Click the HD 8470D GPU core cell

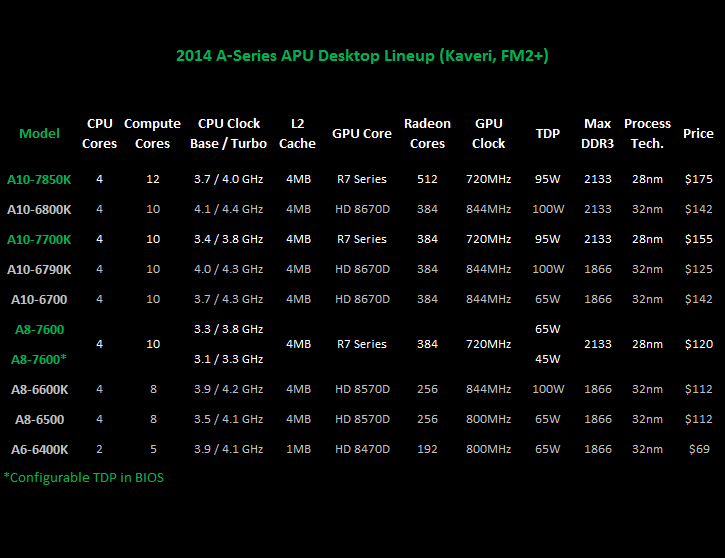(x=361, y=450)
